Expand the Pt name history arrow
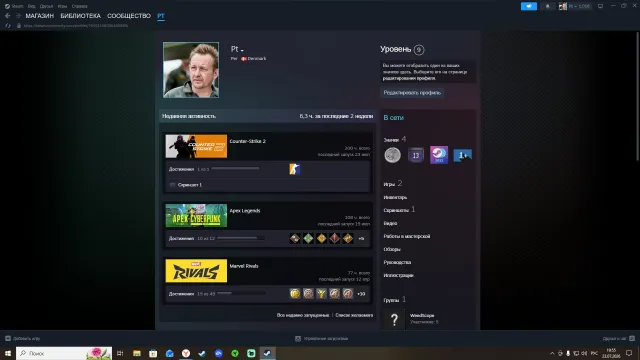The height and width of the screenshot is (360, 640). (242, 50)
